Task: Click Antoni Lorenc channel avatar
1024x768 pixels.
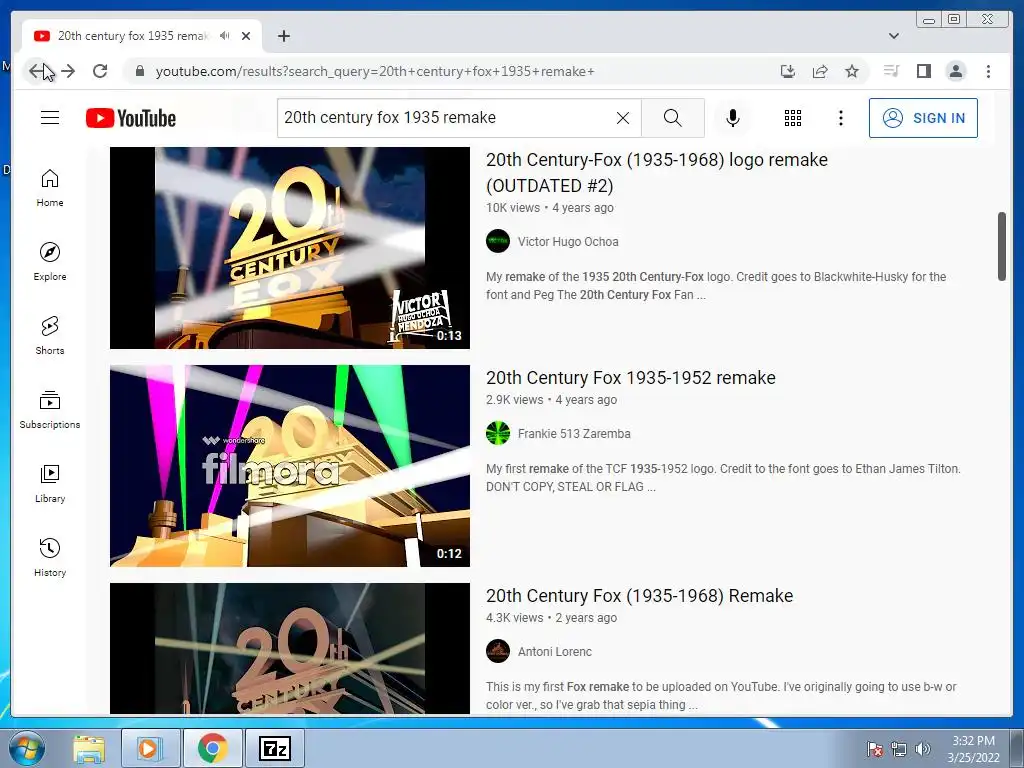Action: (498, 651)
